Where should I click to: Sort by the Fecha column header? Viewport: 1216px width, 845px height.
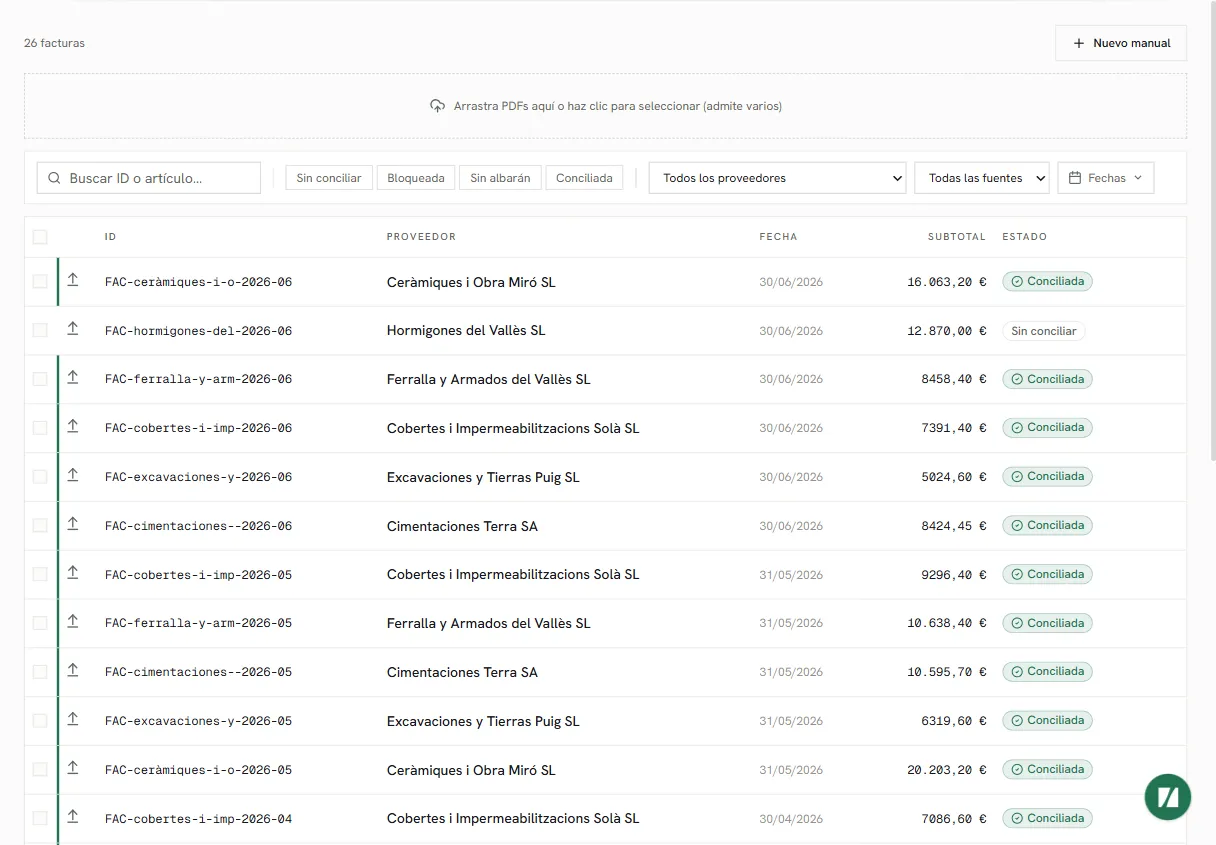point(778,237)
